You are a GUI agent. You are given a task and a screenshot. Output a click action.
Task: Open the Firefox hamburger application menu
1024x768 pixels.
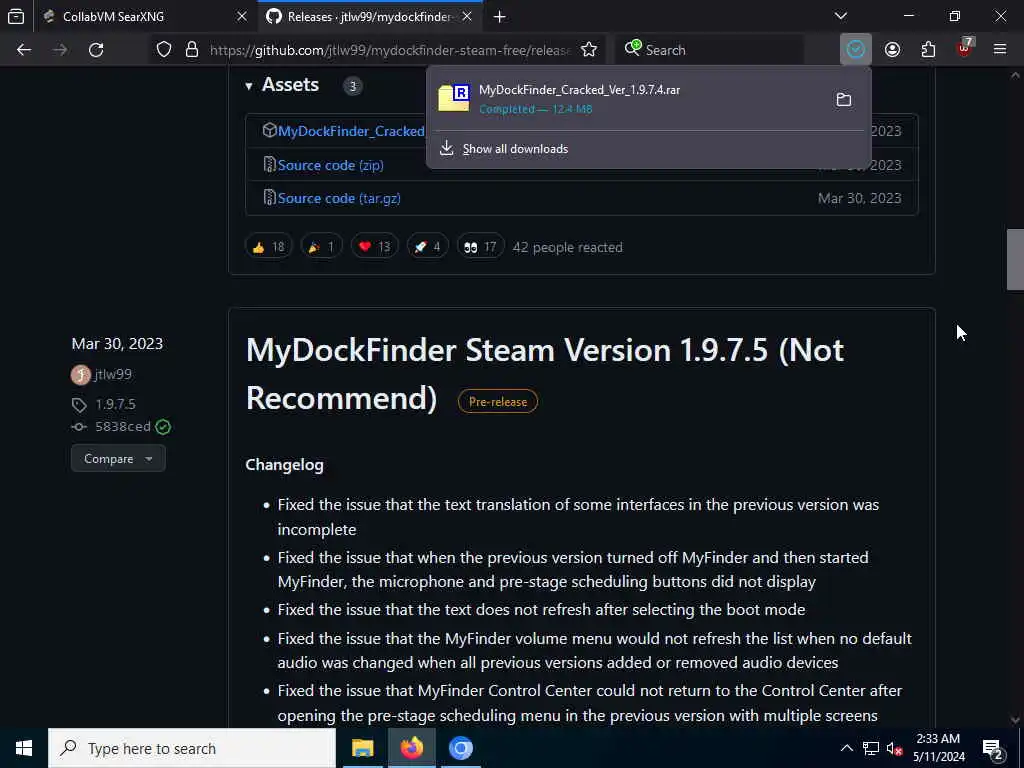point(1000,50)
